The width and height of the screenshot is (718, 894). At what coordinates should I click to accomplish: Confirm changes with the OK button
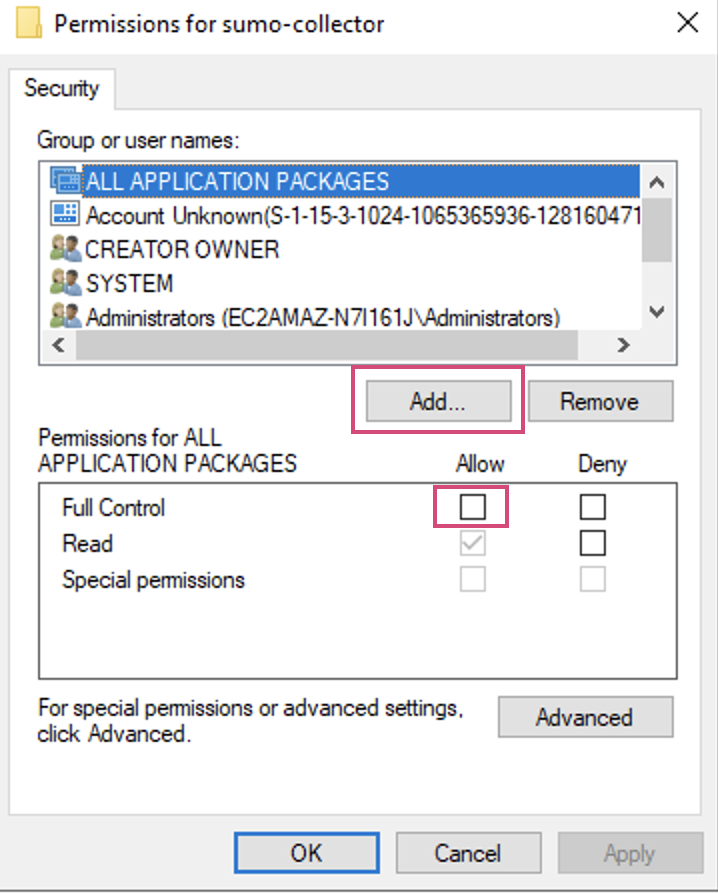[x=306, y=853]
